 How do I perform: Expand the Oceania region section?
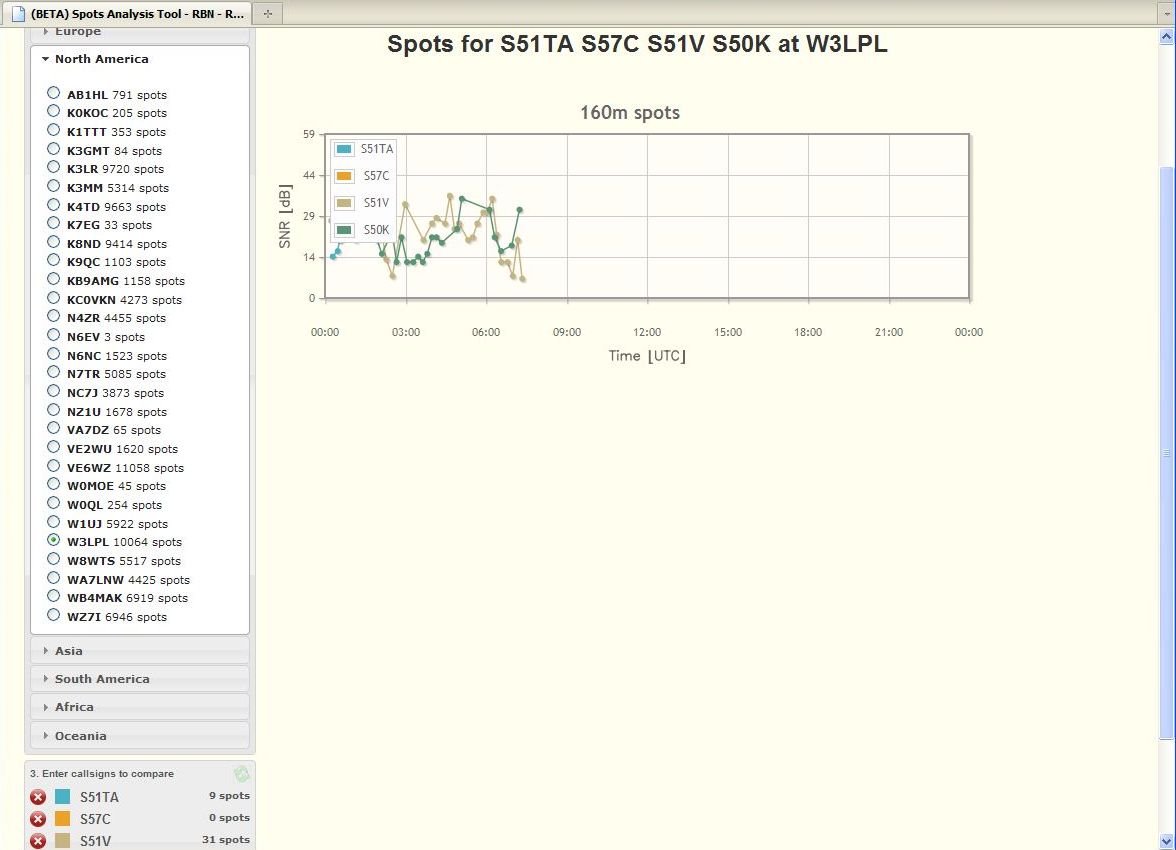(x=80, y=736)
